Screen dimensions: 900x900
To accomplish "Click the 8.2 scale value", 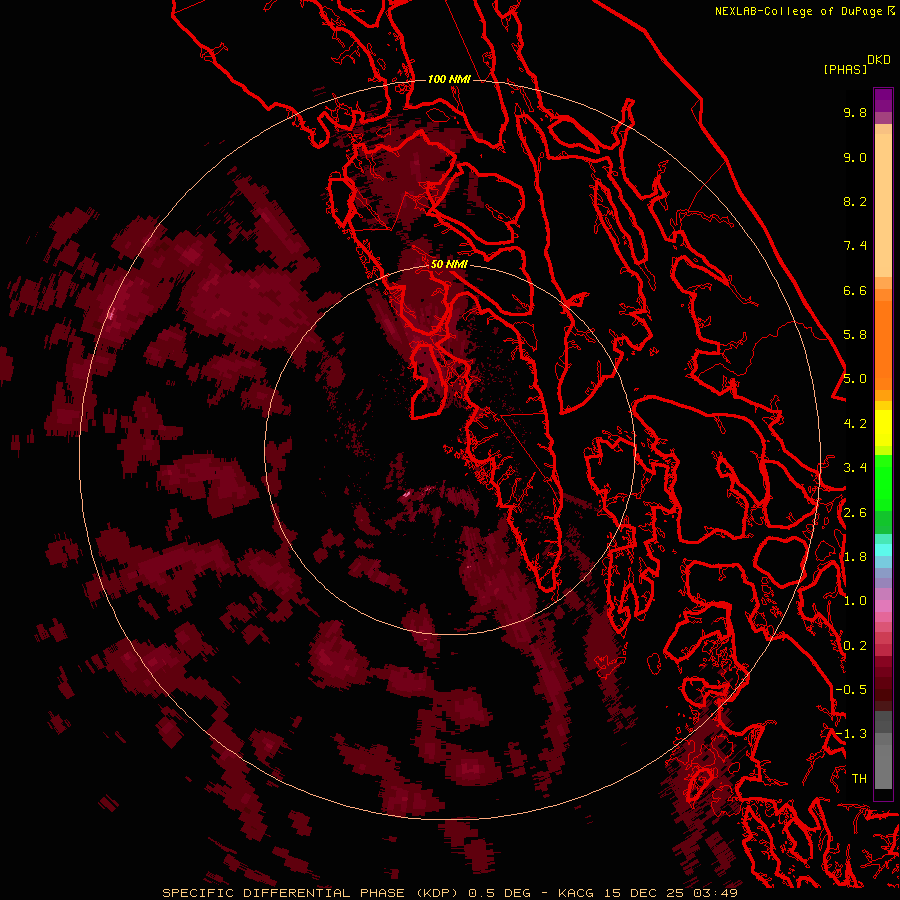I will coord(855,201).
